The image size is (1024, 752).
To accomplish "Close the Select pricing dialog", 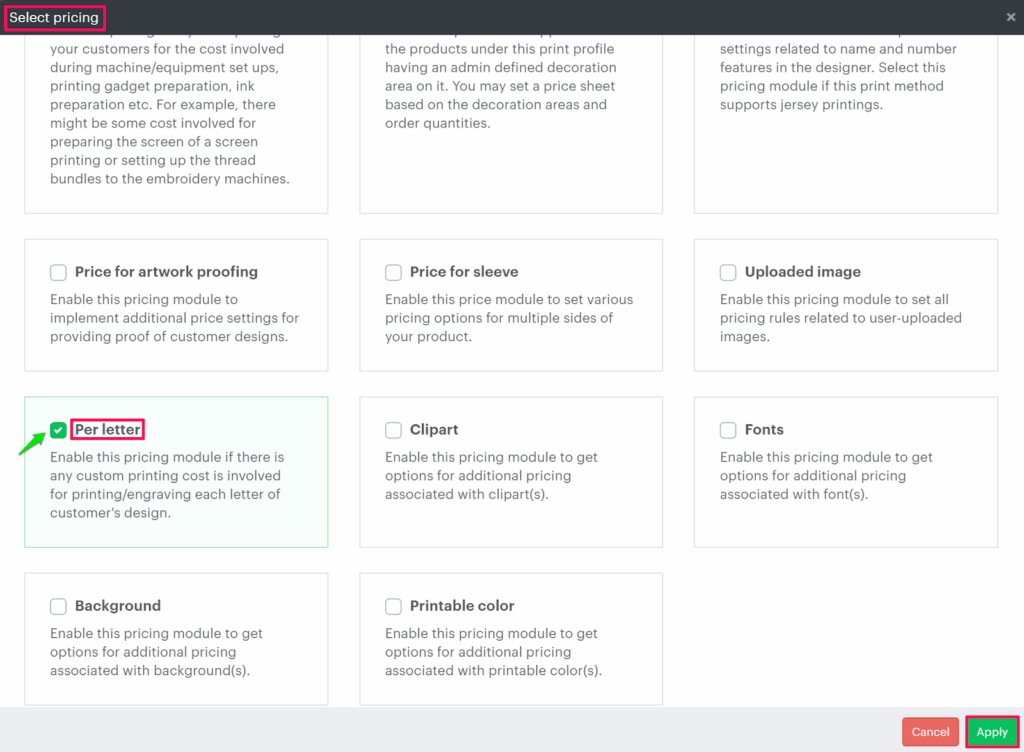I will pyautogui.click(x=1010, y=17).
